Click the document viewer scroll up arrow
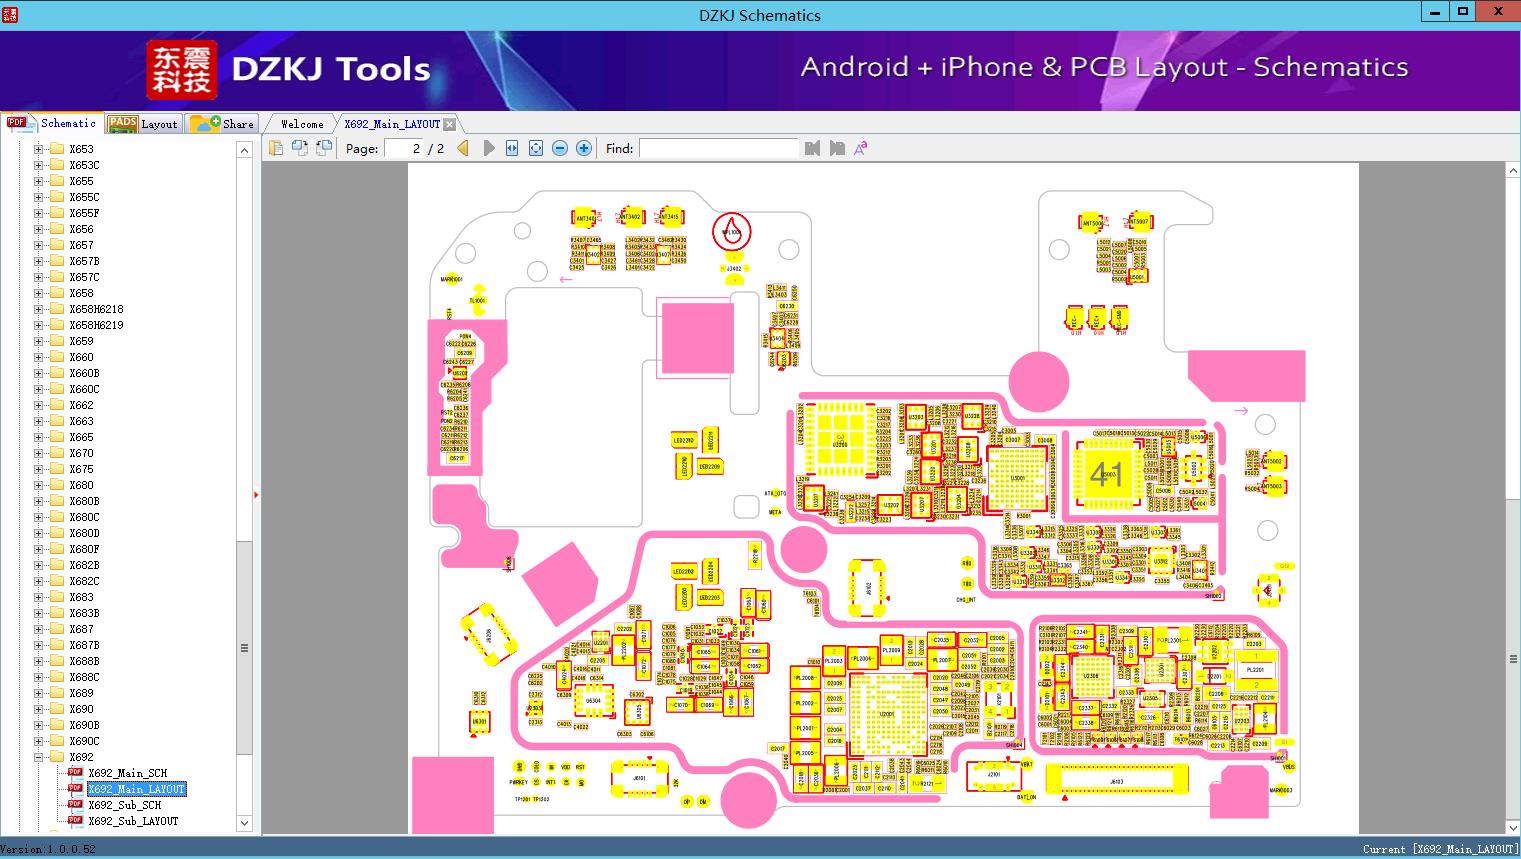This screenshot has width=1521, height=859. point(1512,171)
